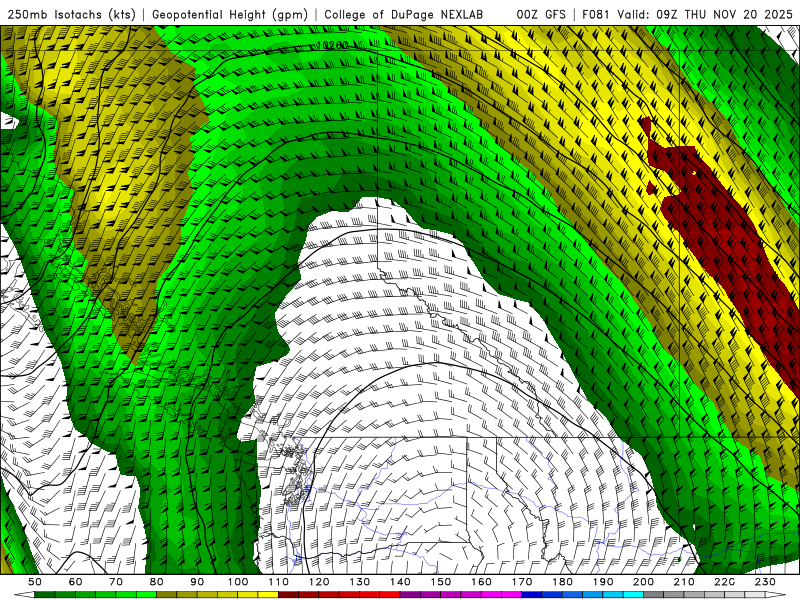Select the bright magenta swatch ending at 170
The width and height of the screenshot is (800, 600).
tap(512, 595)
